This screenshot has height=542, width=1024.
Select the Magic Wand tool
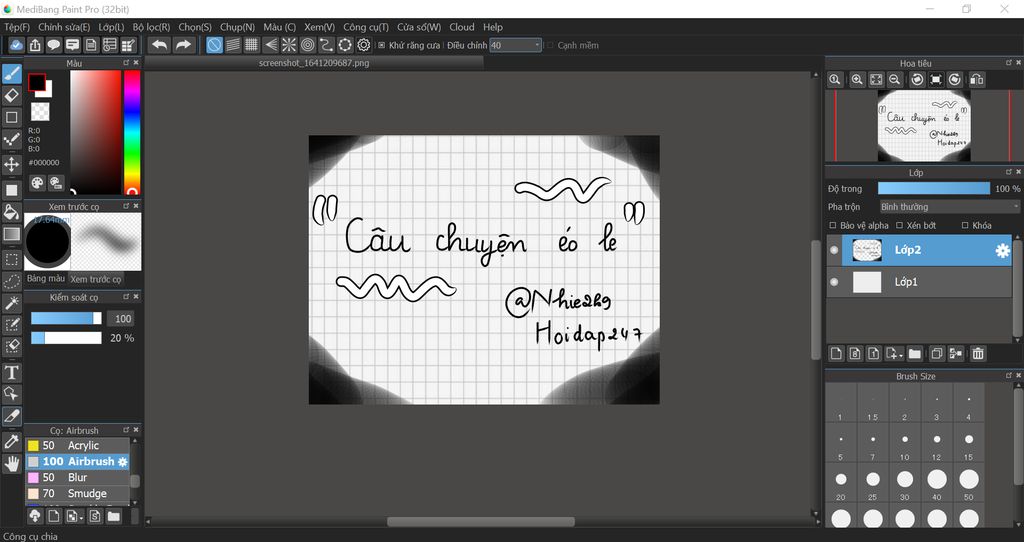(12, 302)
